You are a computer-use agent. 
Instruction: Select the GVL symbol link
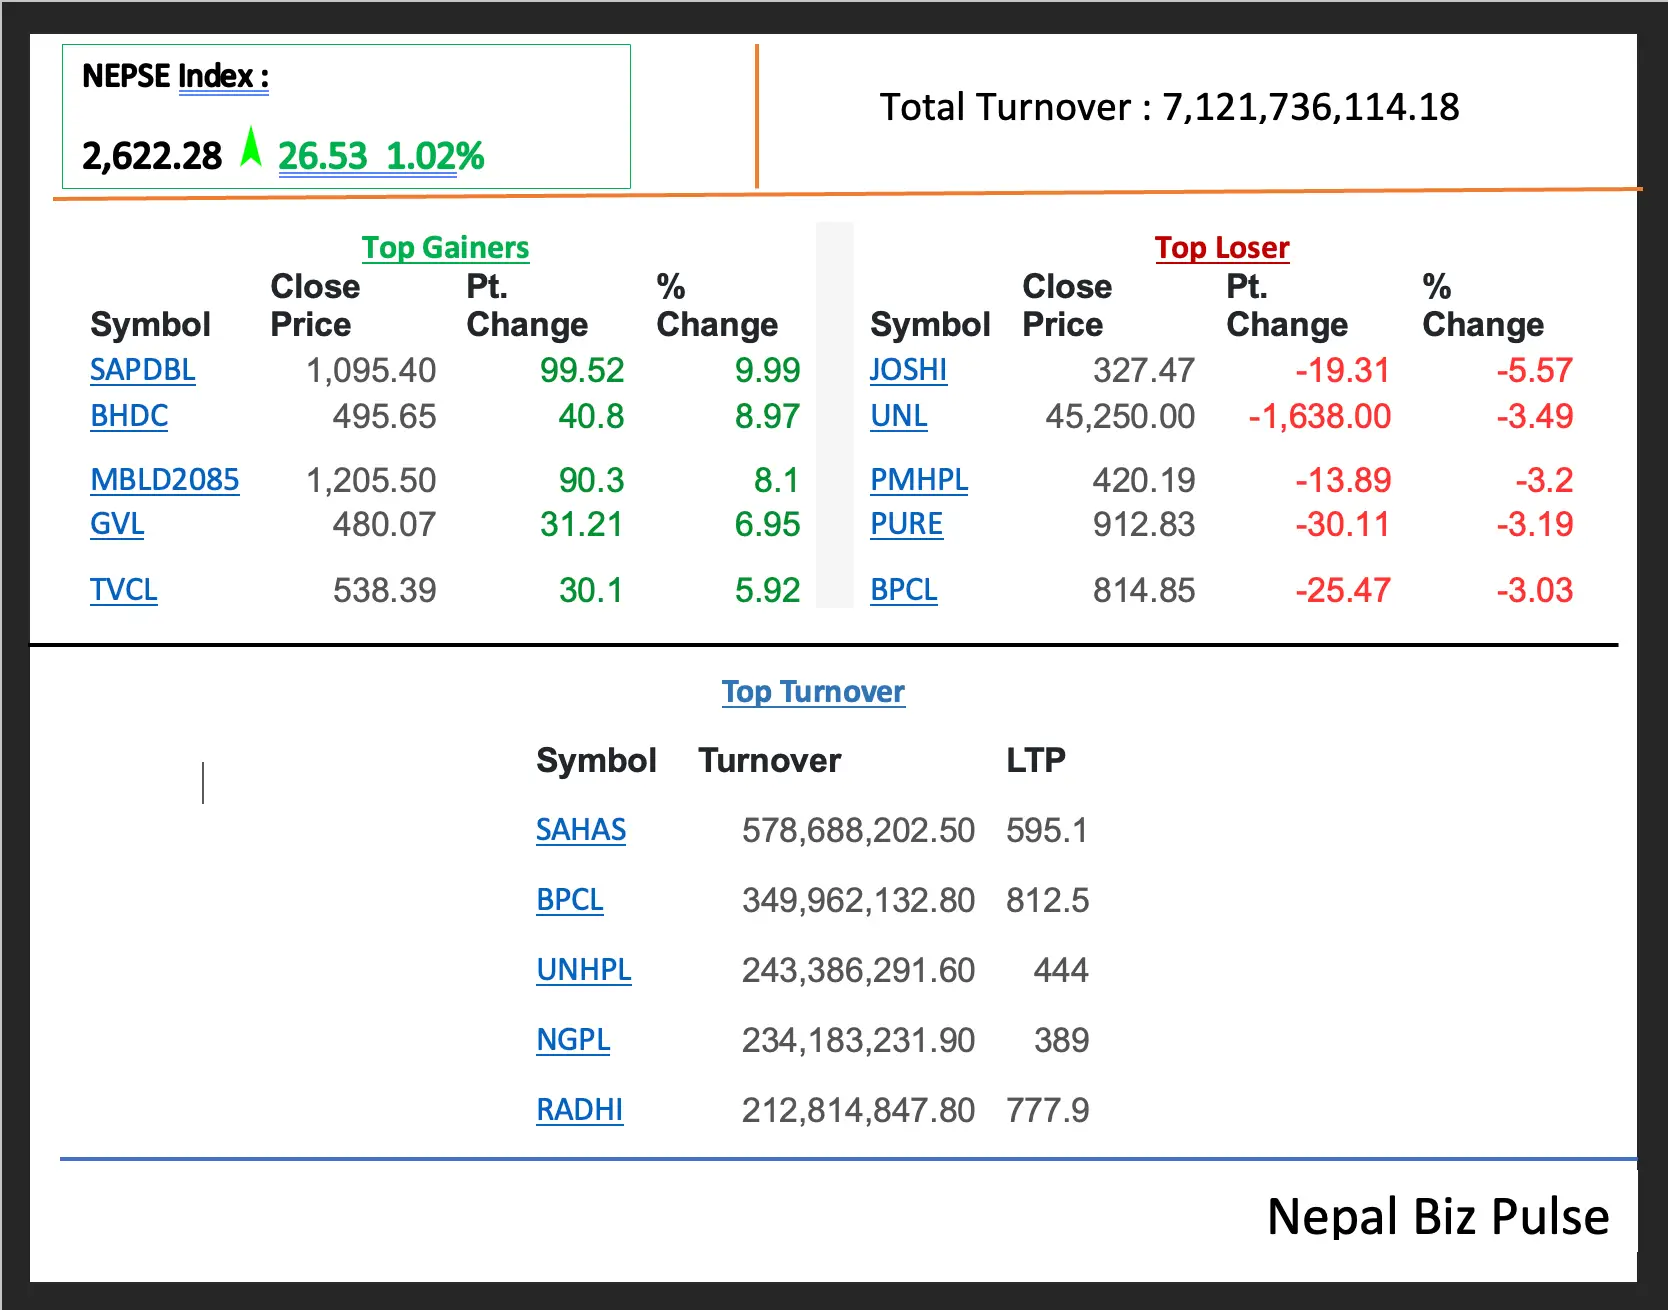coord(117,524)
